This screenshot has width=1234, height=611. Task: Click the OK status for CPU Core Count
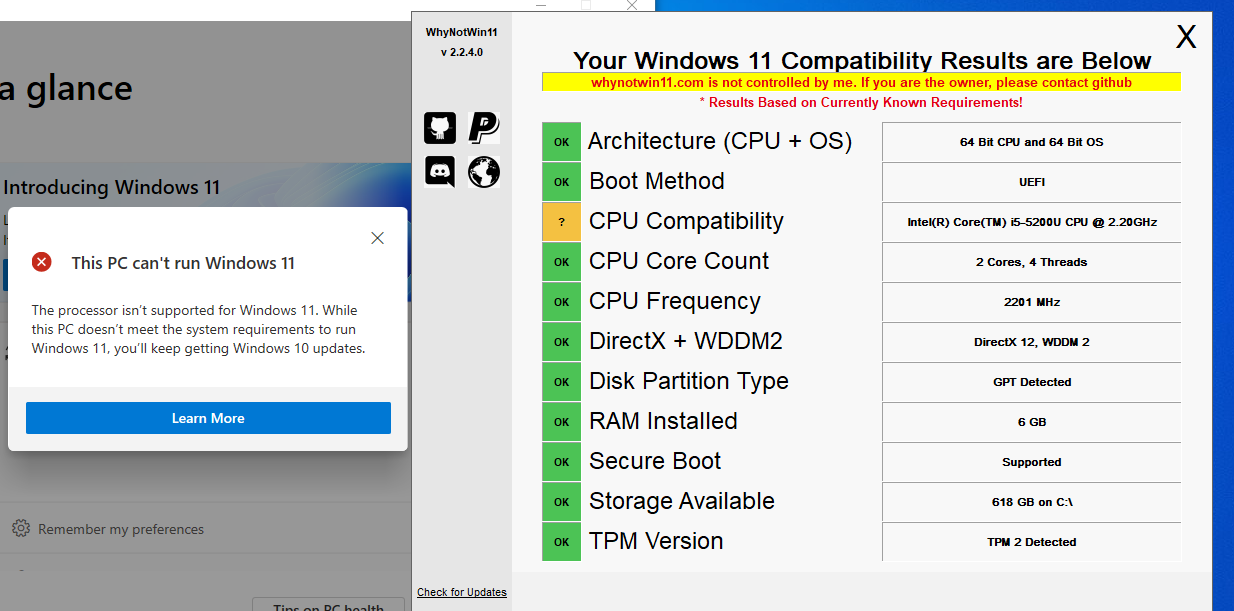562,262
